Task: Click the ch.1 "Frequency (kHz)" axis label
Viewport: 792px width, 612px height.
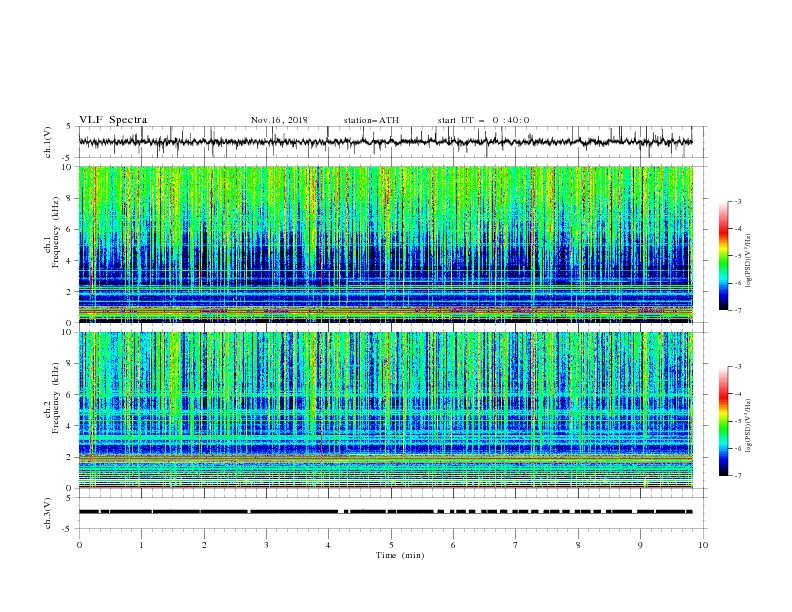Action: tap(56, 232)
